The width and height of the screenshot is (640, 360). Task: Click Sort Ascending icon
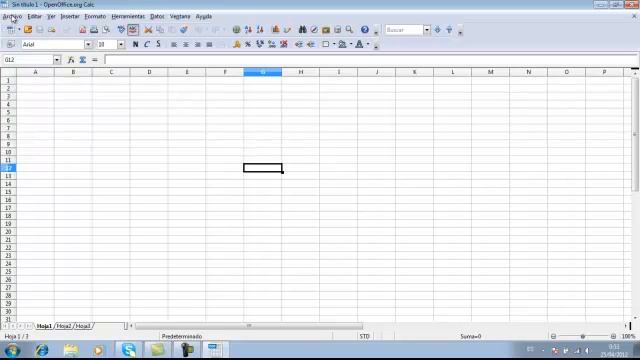(248, 30)
